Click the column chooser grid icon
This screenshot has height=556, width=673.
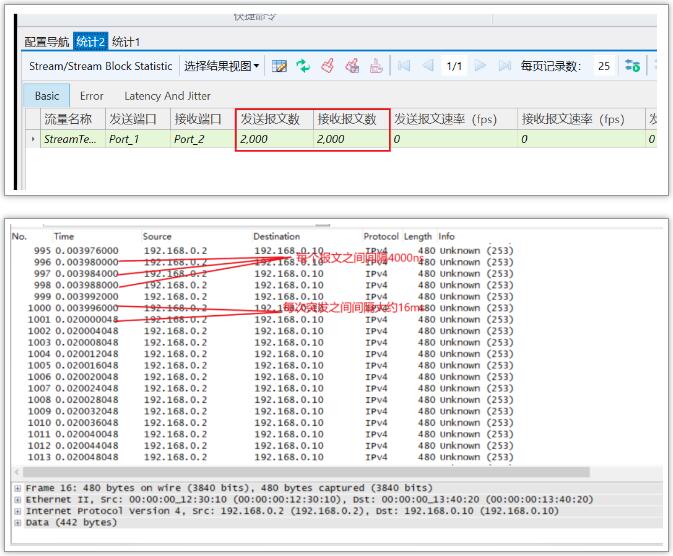click(280, 66)
